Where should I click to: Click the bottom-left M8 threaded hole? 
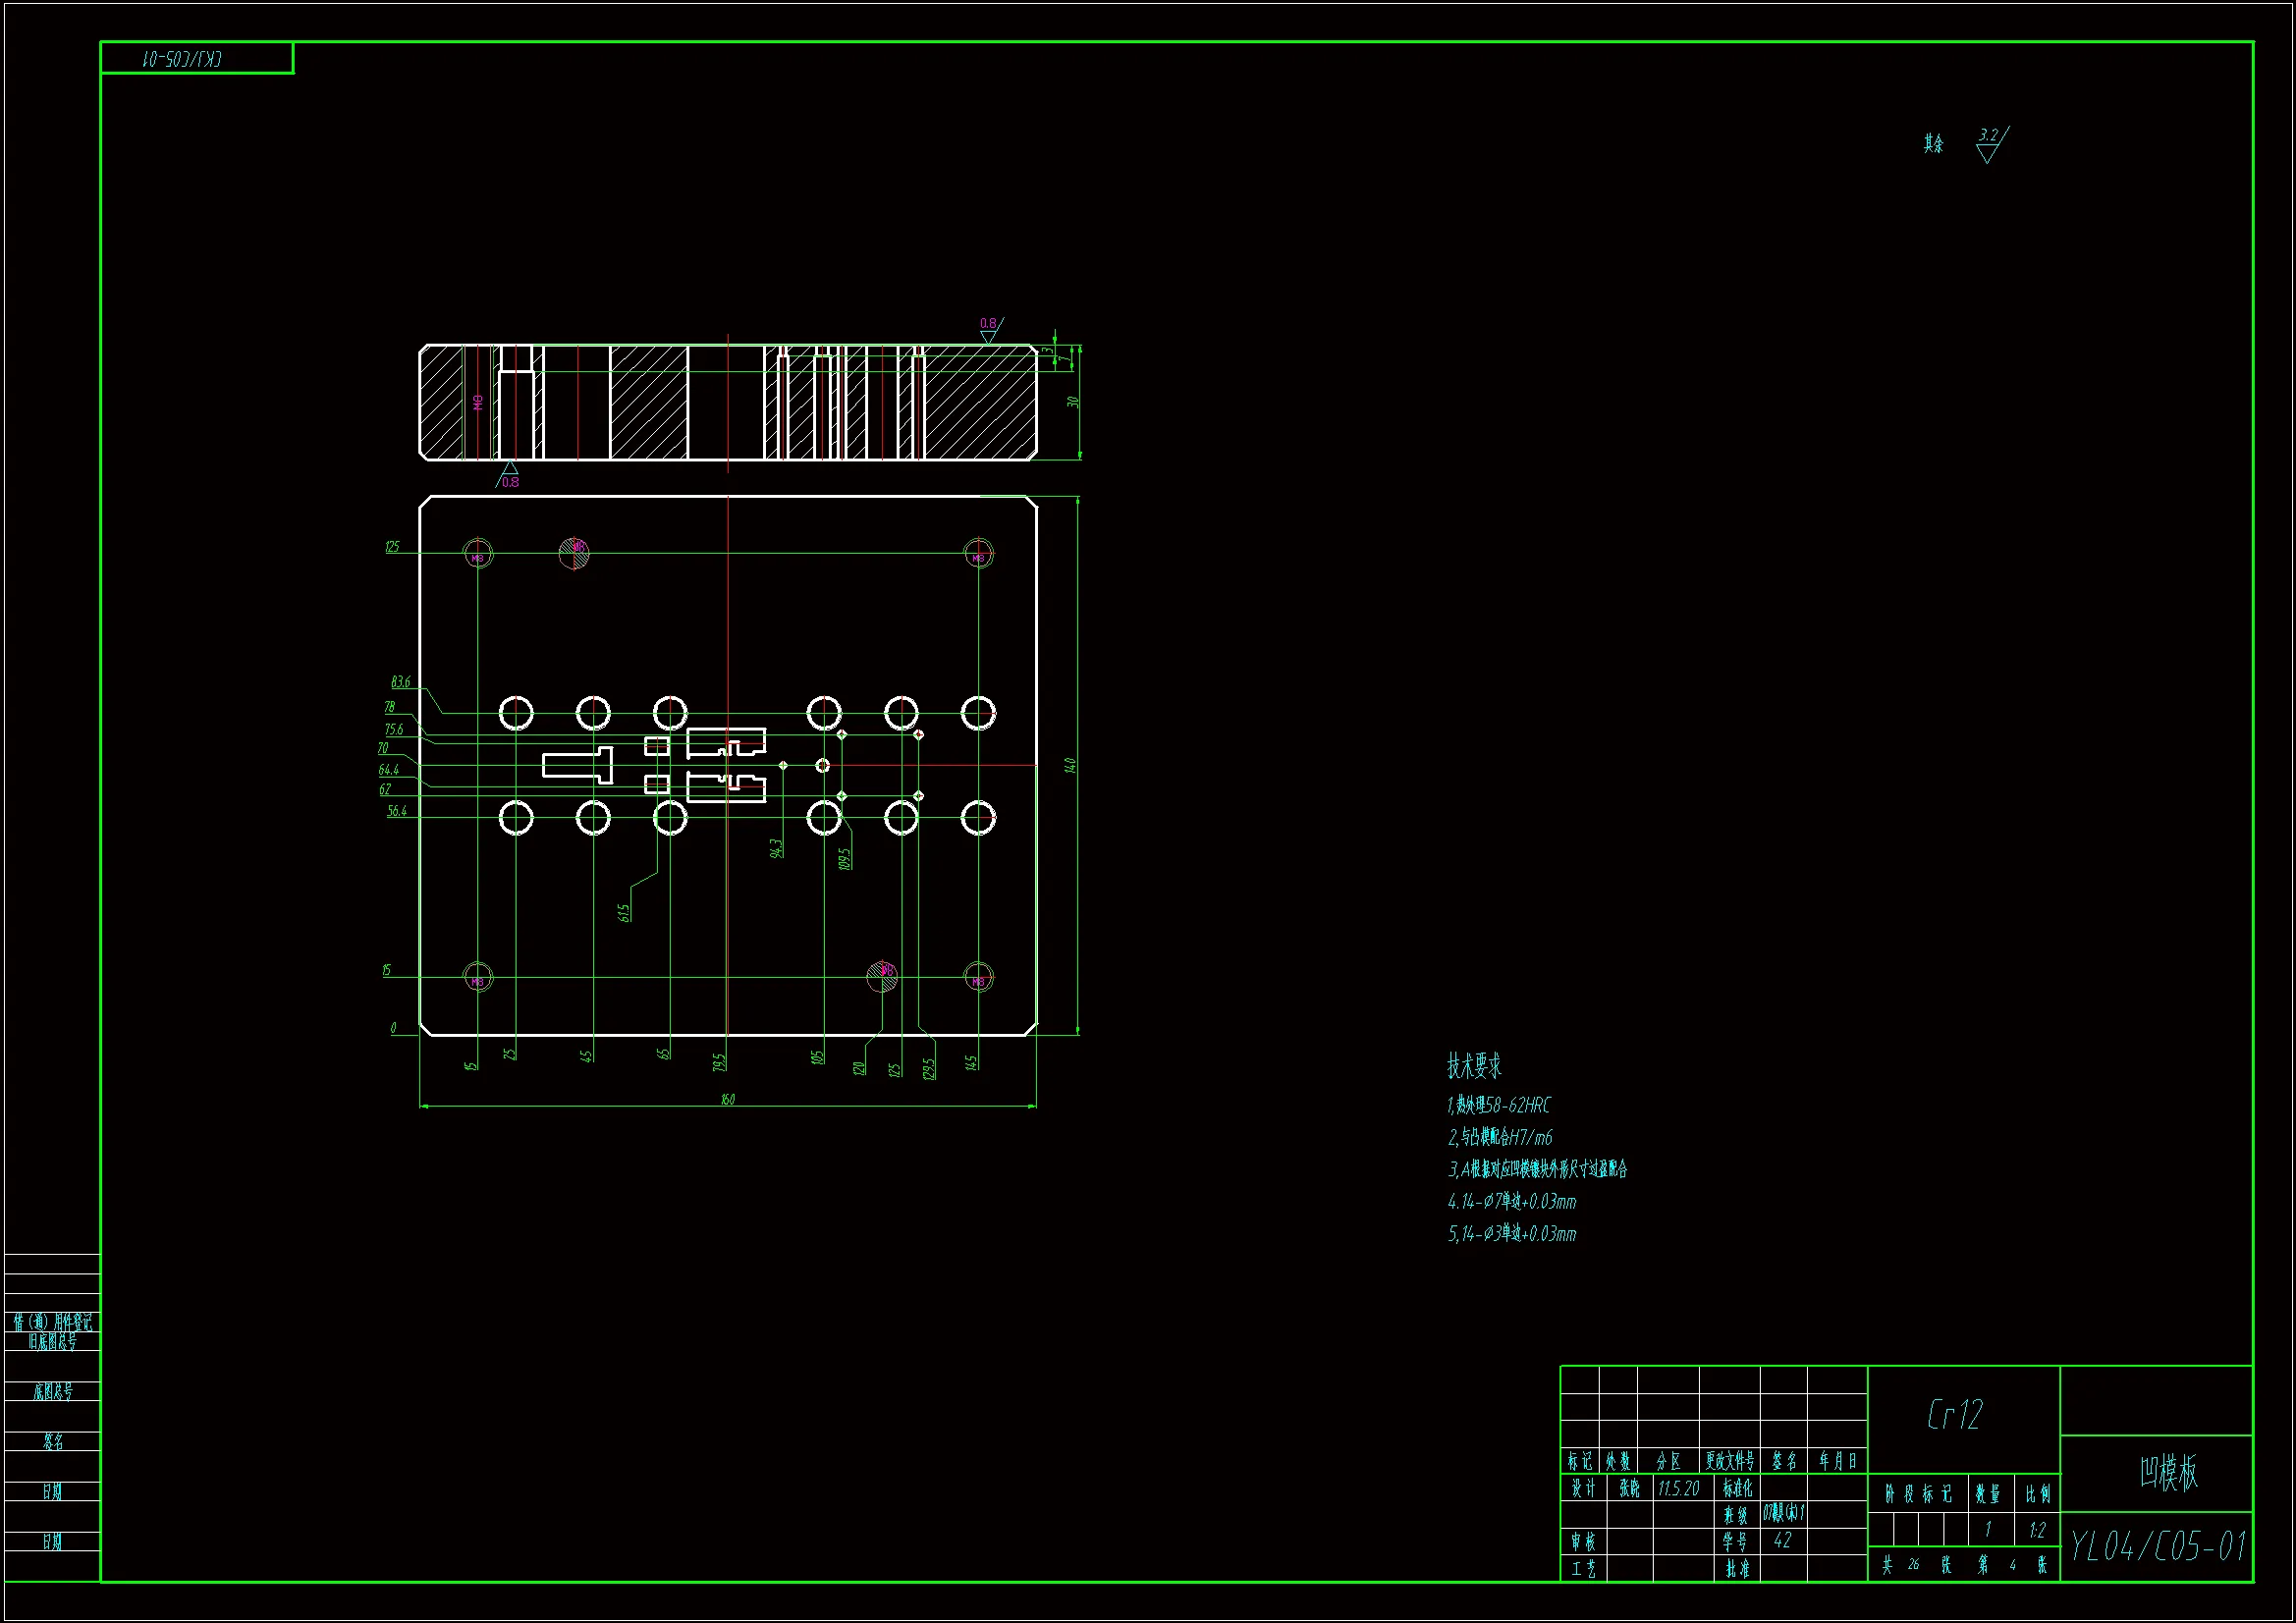[x=478, y=977]
